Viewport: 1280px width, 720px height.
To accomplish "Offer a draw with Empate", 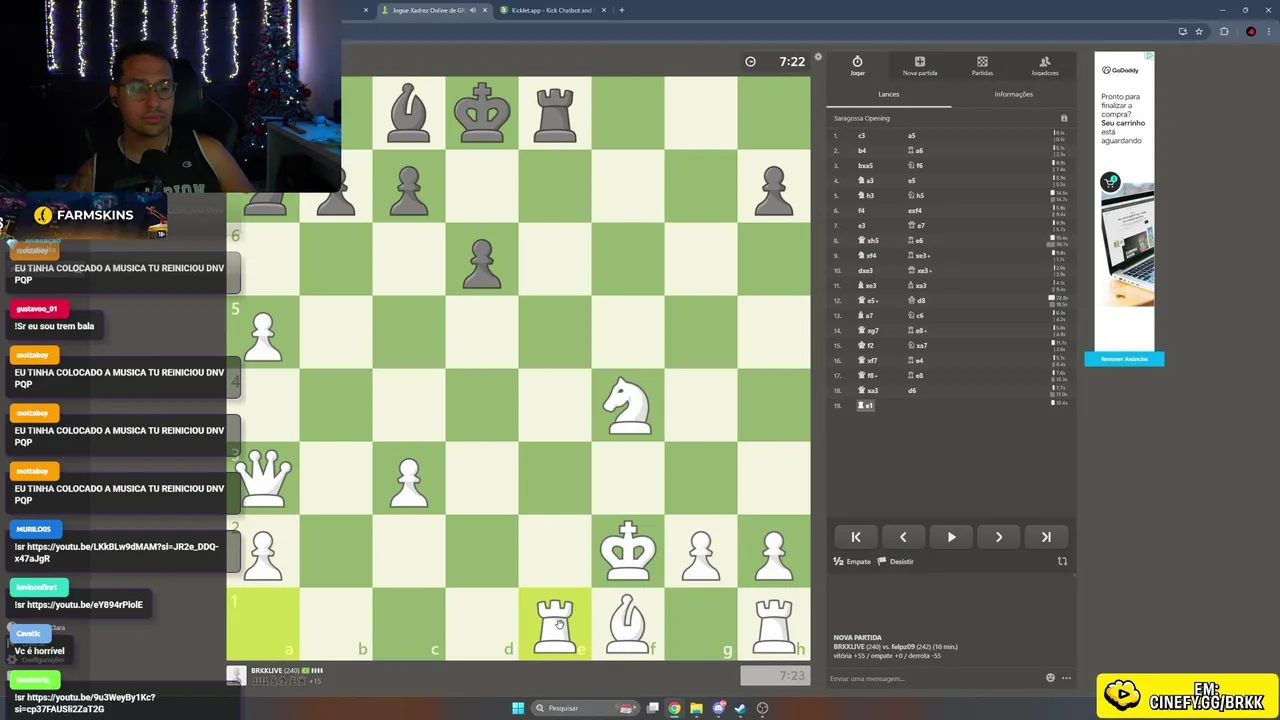I will coord(853,561).
